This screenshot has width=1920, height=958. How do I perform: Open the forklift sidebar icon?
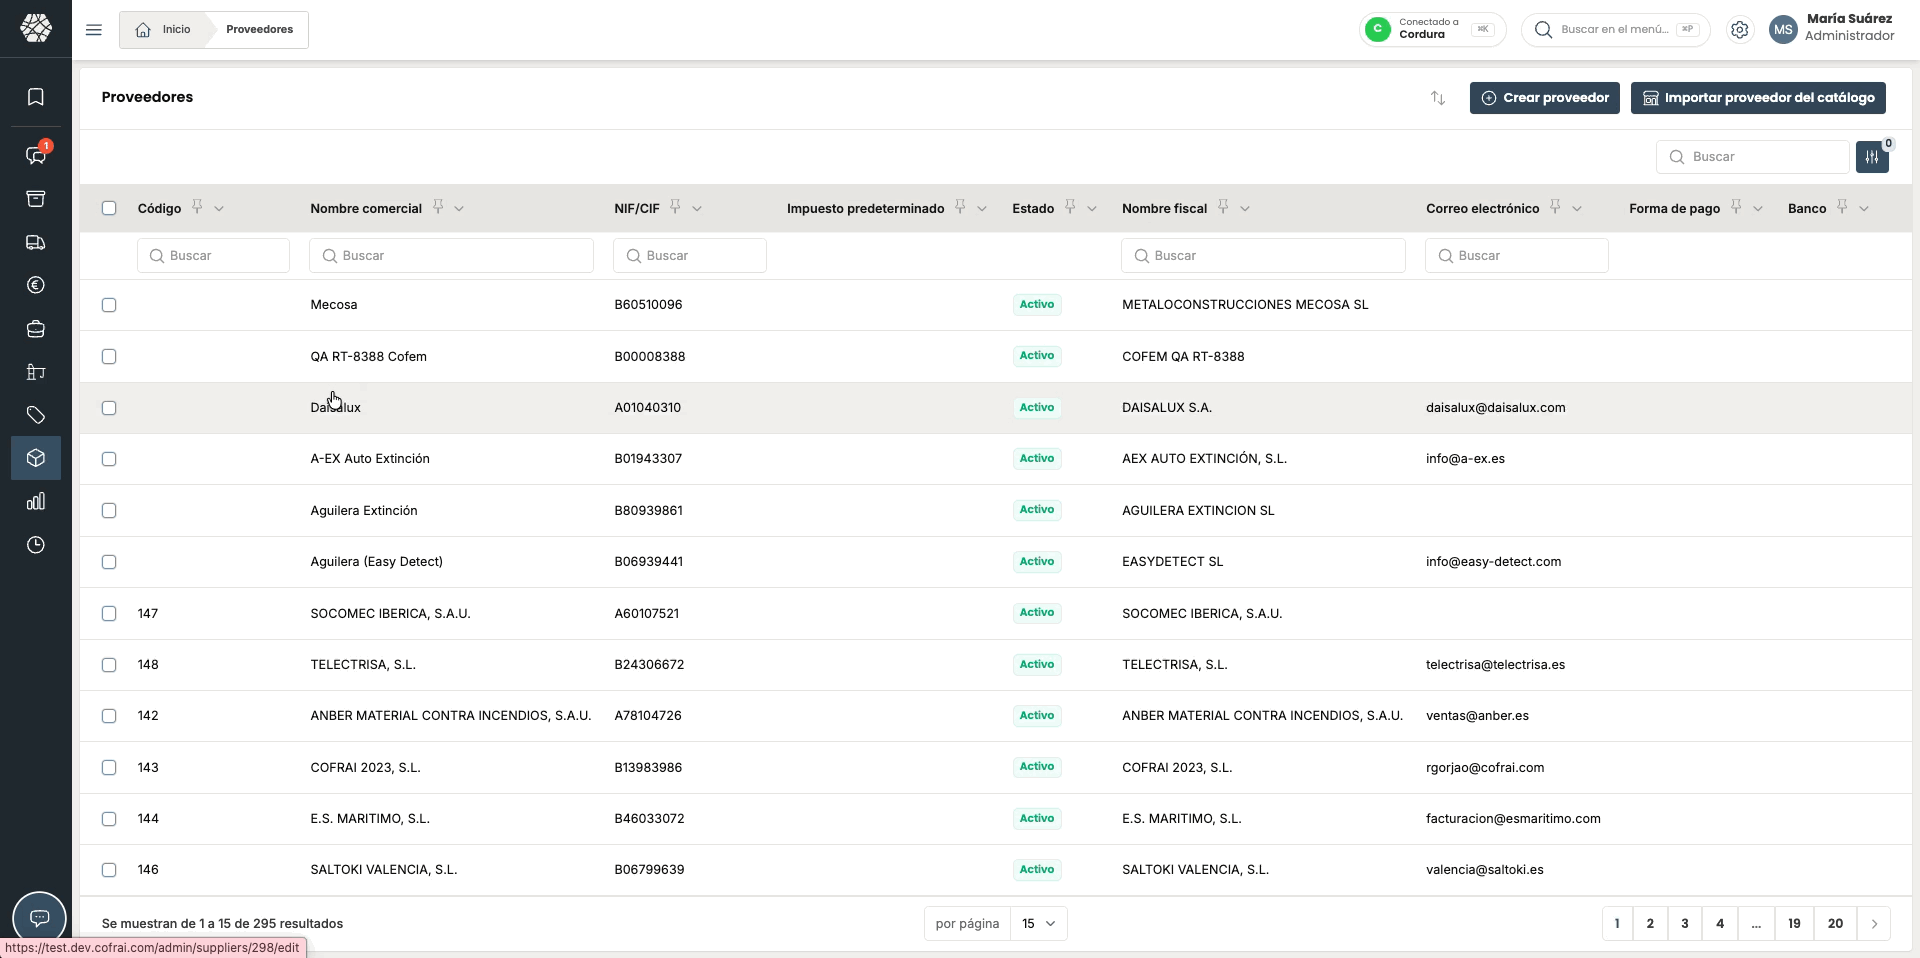[36, 372]
